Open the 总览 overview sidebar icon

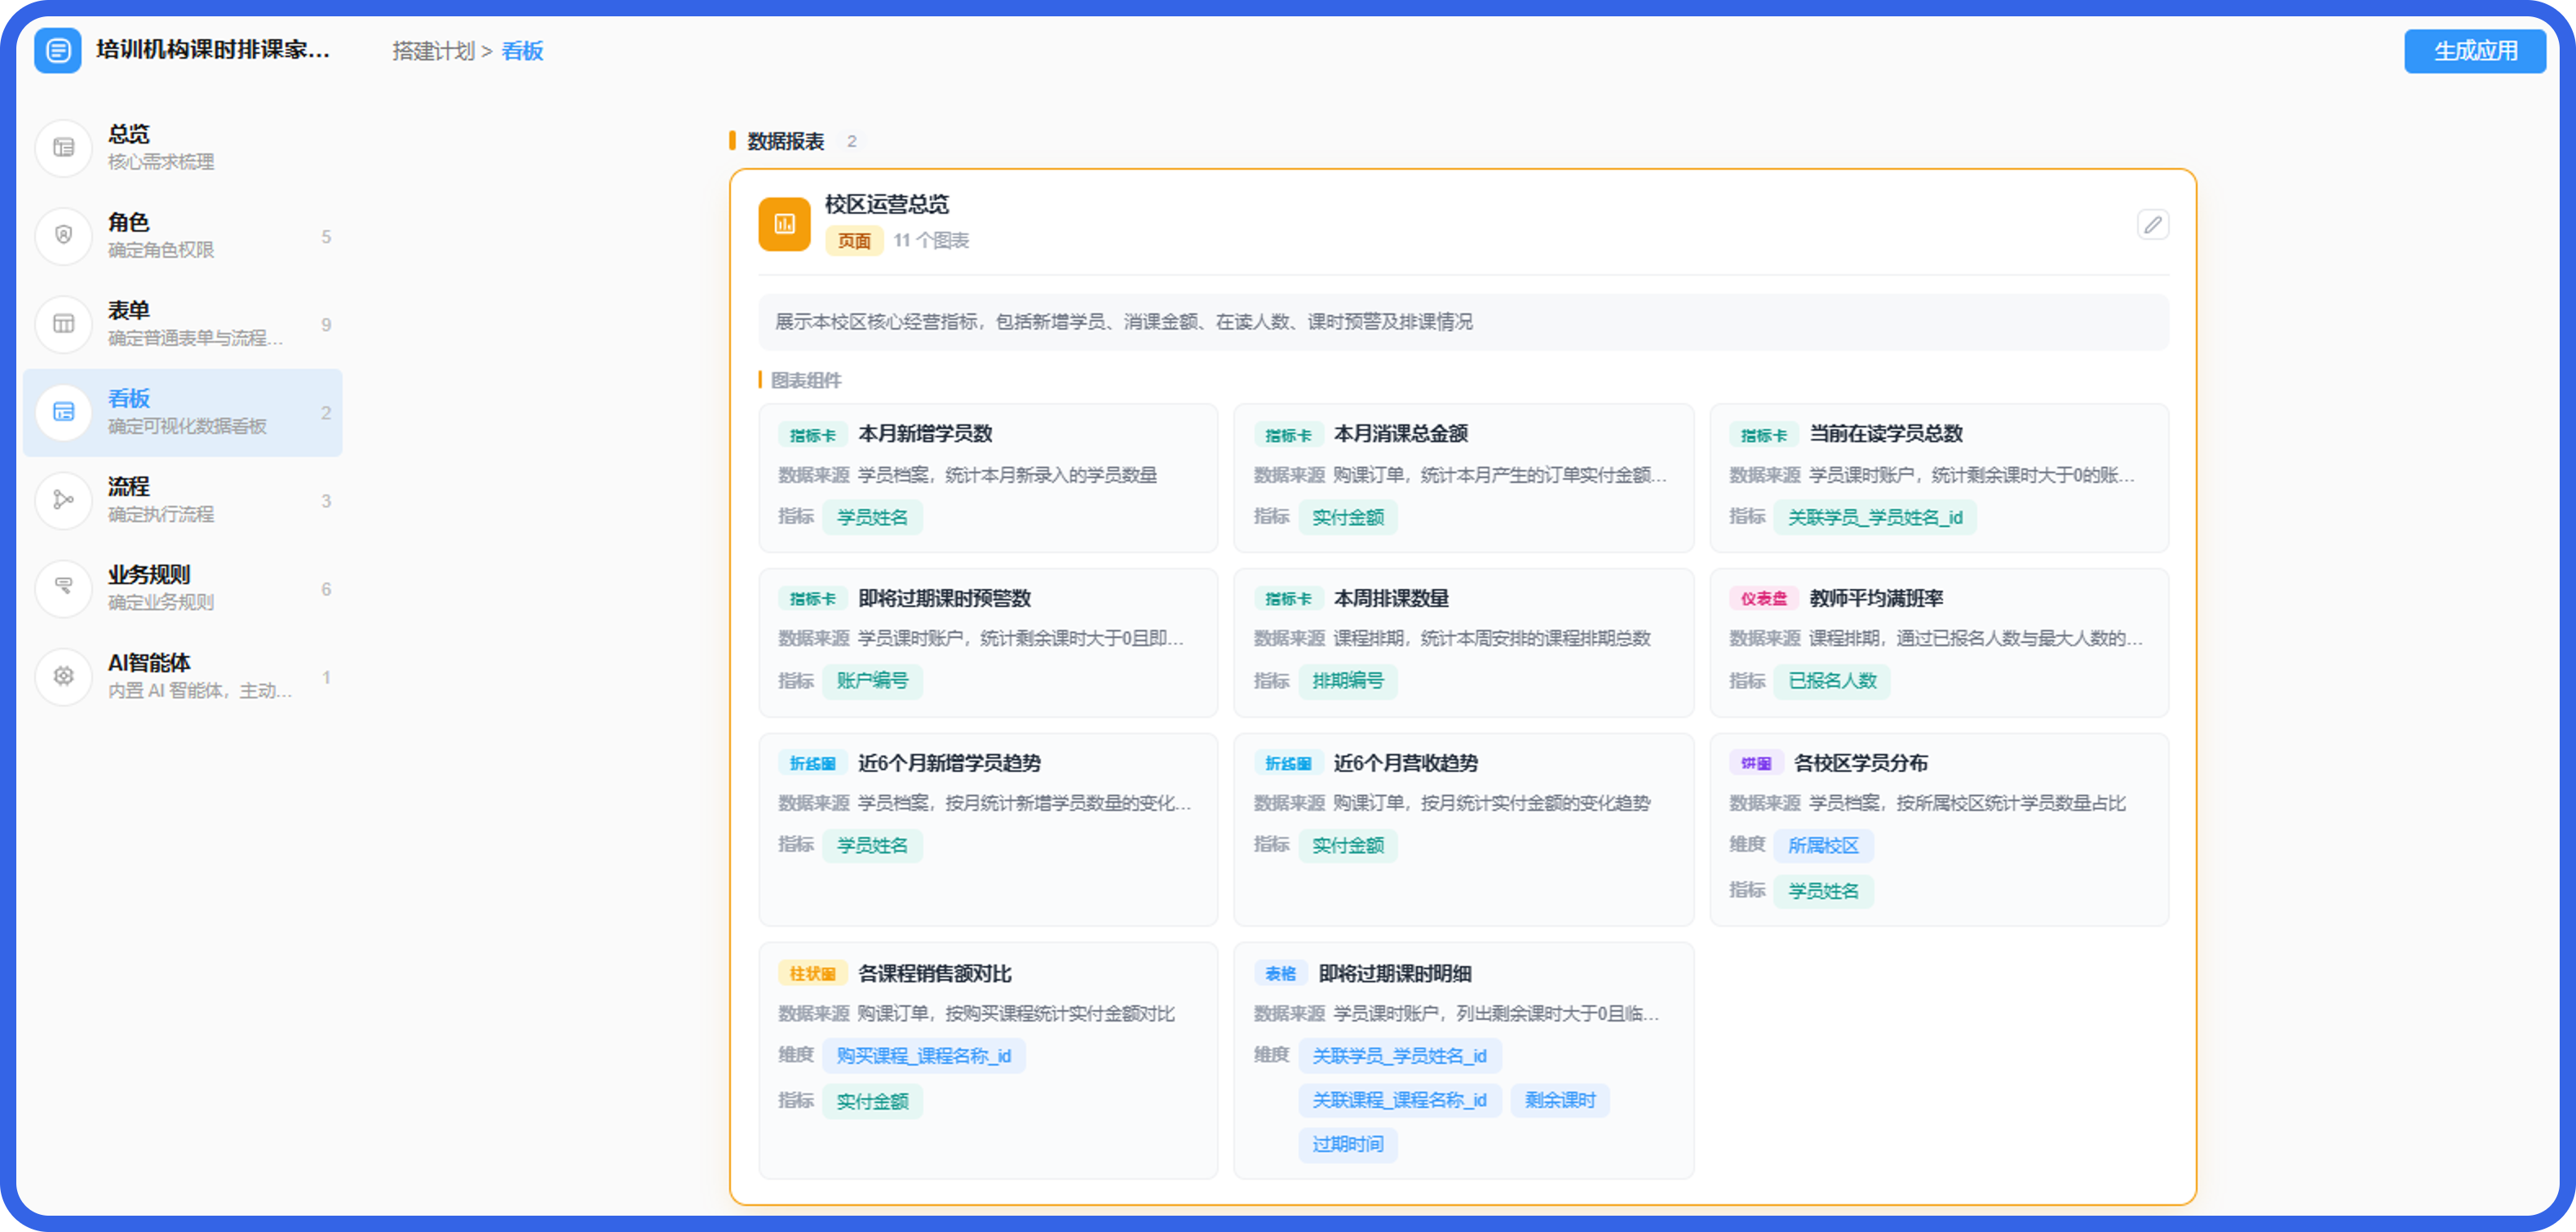[x=64, y=148]
